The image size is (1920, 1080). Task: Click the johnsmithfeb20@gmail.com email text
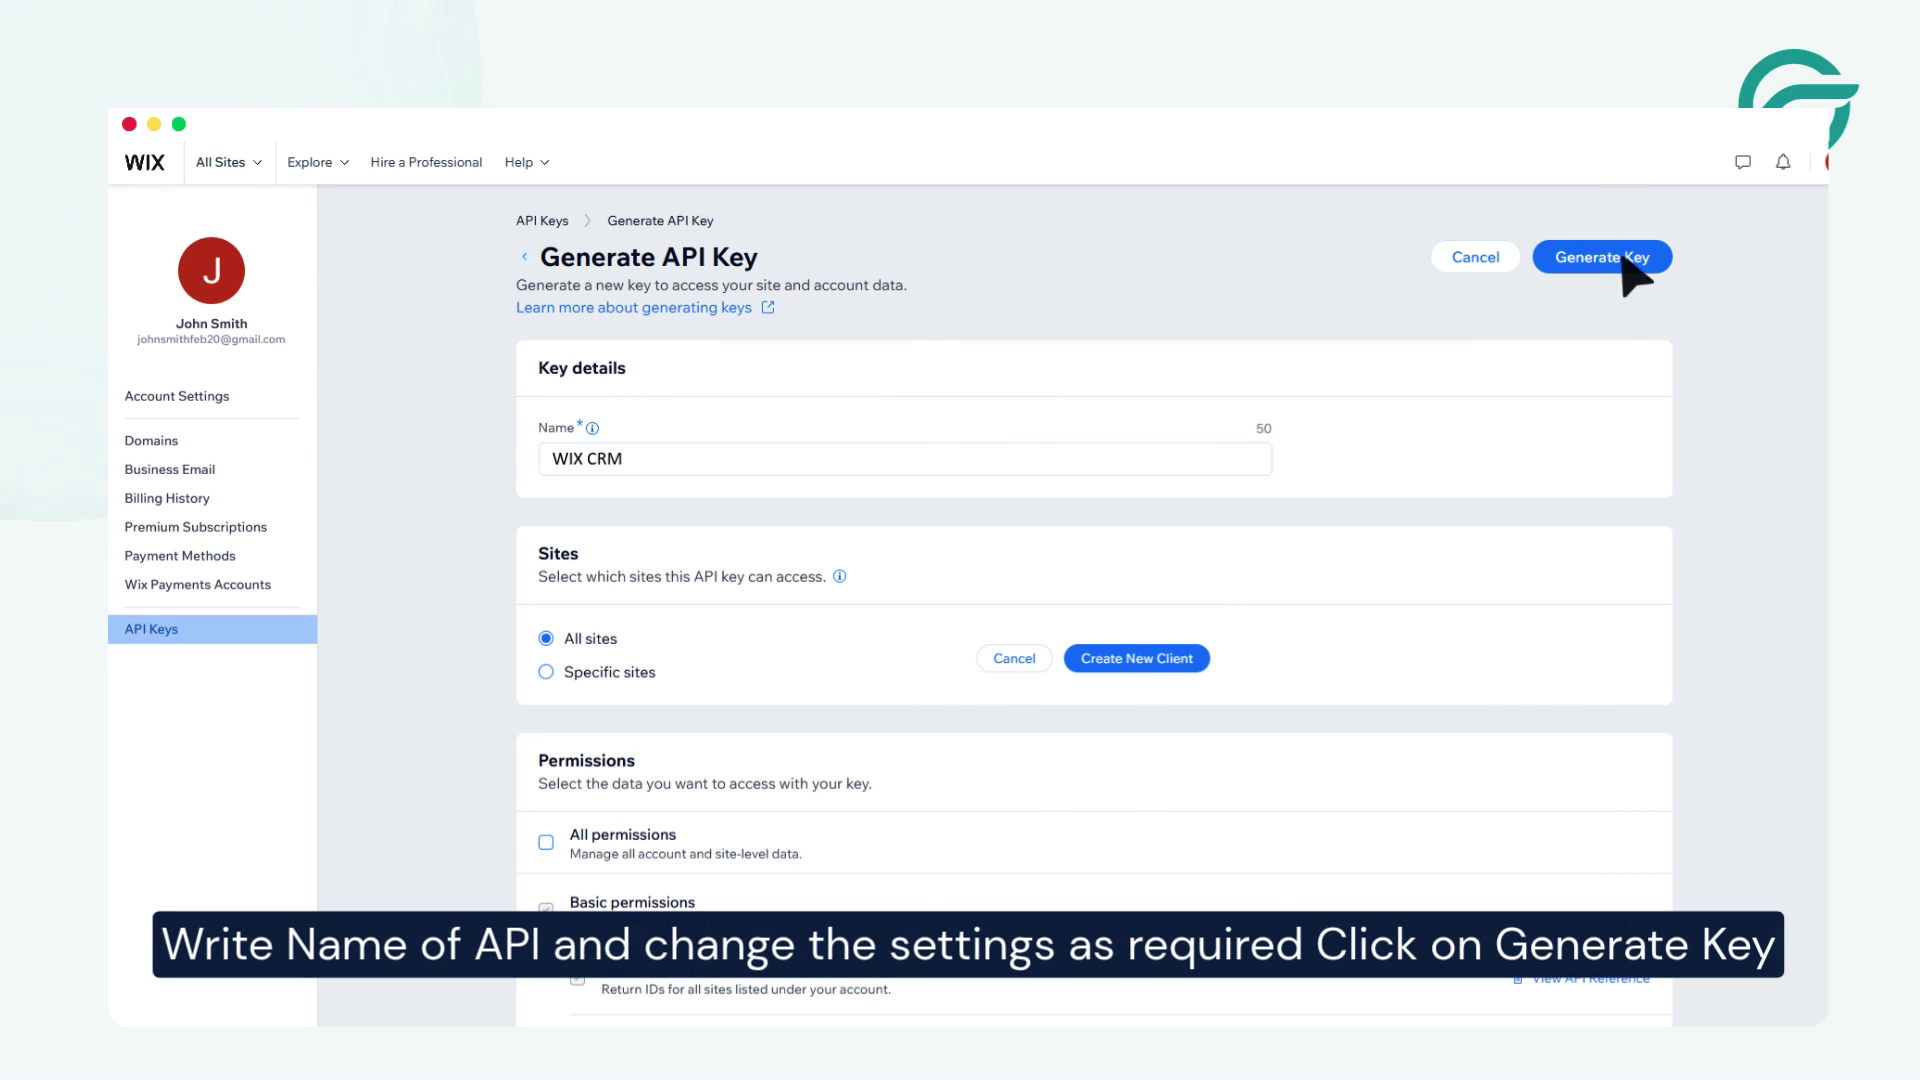point(211,340)
